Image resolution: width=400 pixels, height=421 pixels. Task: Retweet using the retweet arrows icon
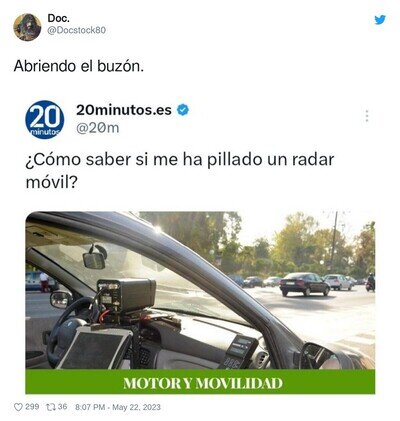(x=51, y=407)
